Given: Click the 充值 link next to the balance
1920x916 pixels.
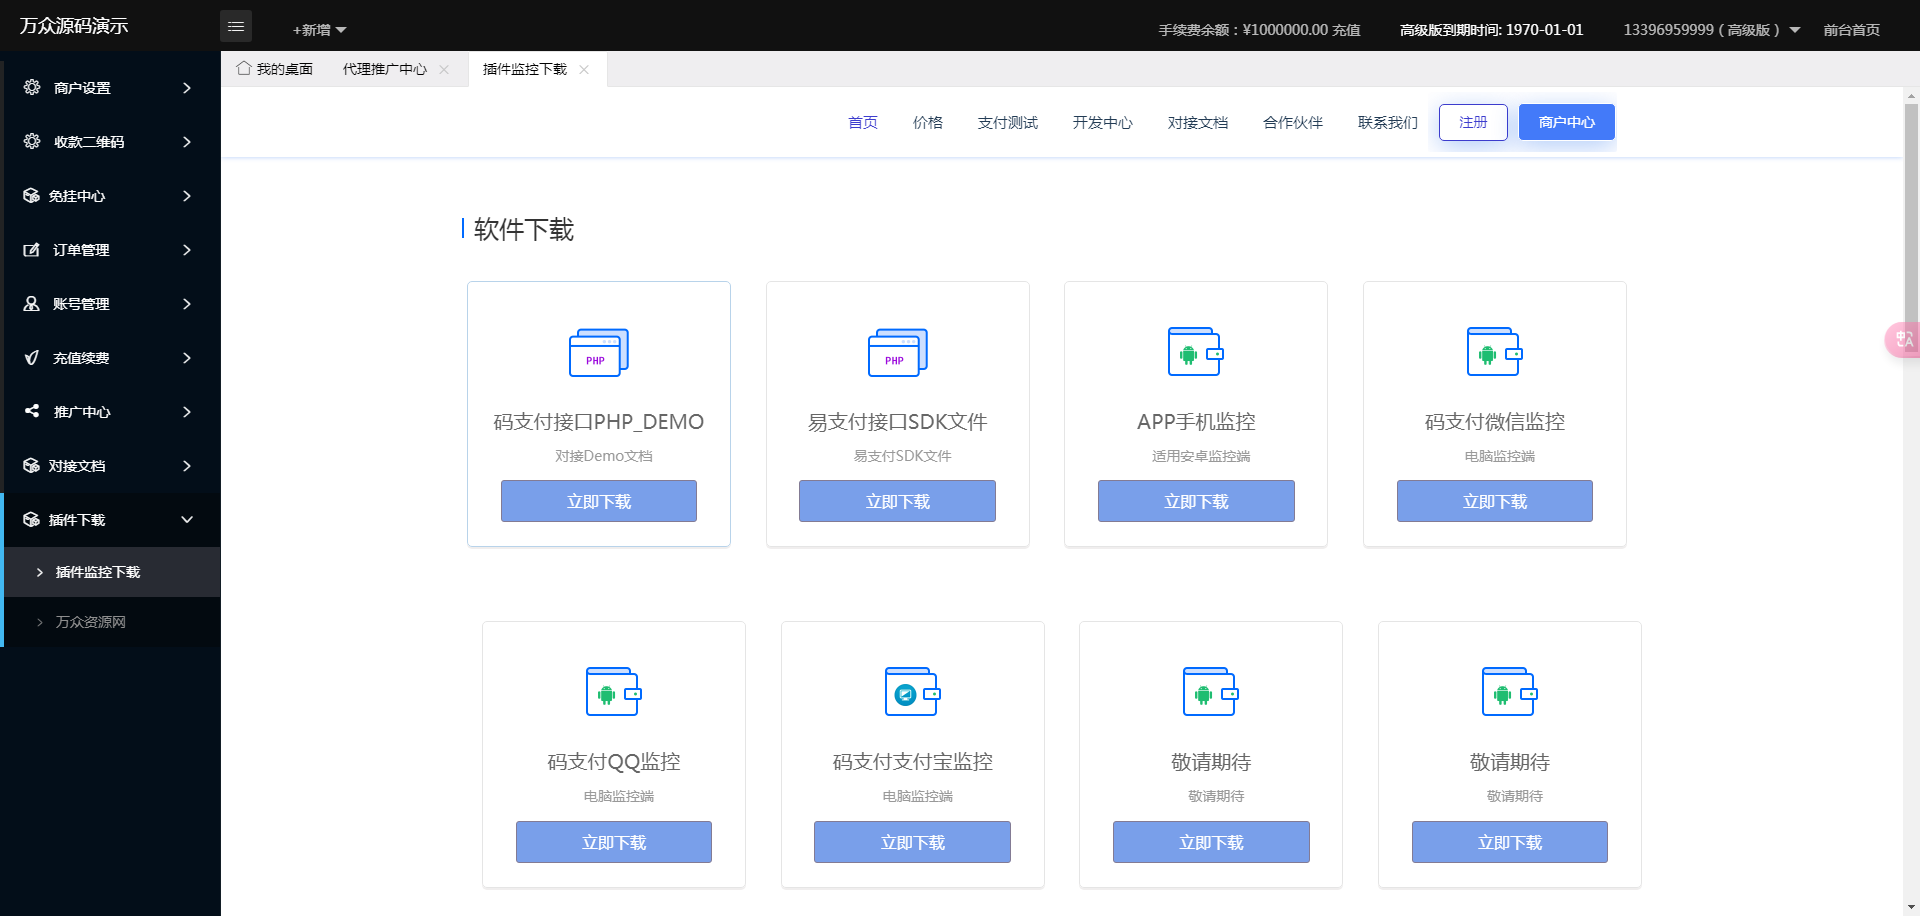Looking at the screenshot, I should (1347, 30).
